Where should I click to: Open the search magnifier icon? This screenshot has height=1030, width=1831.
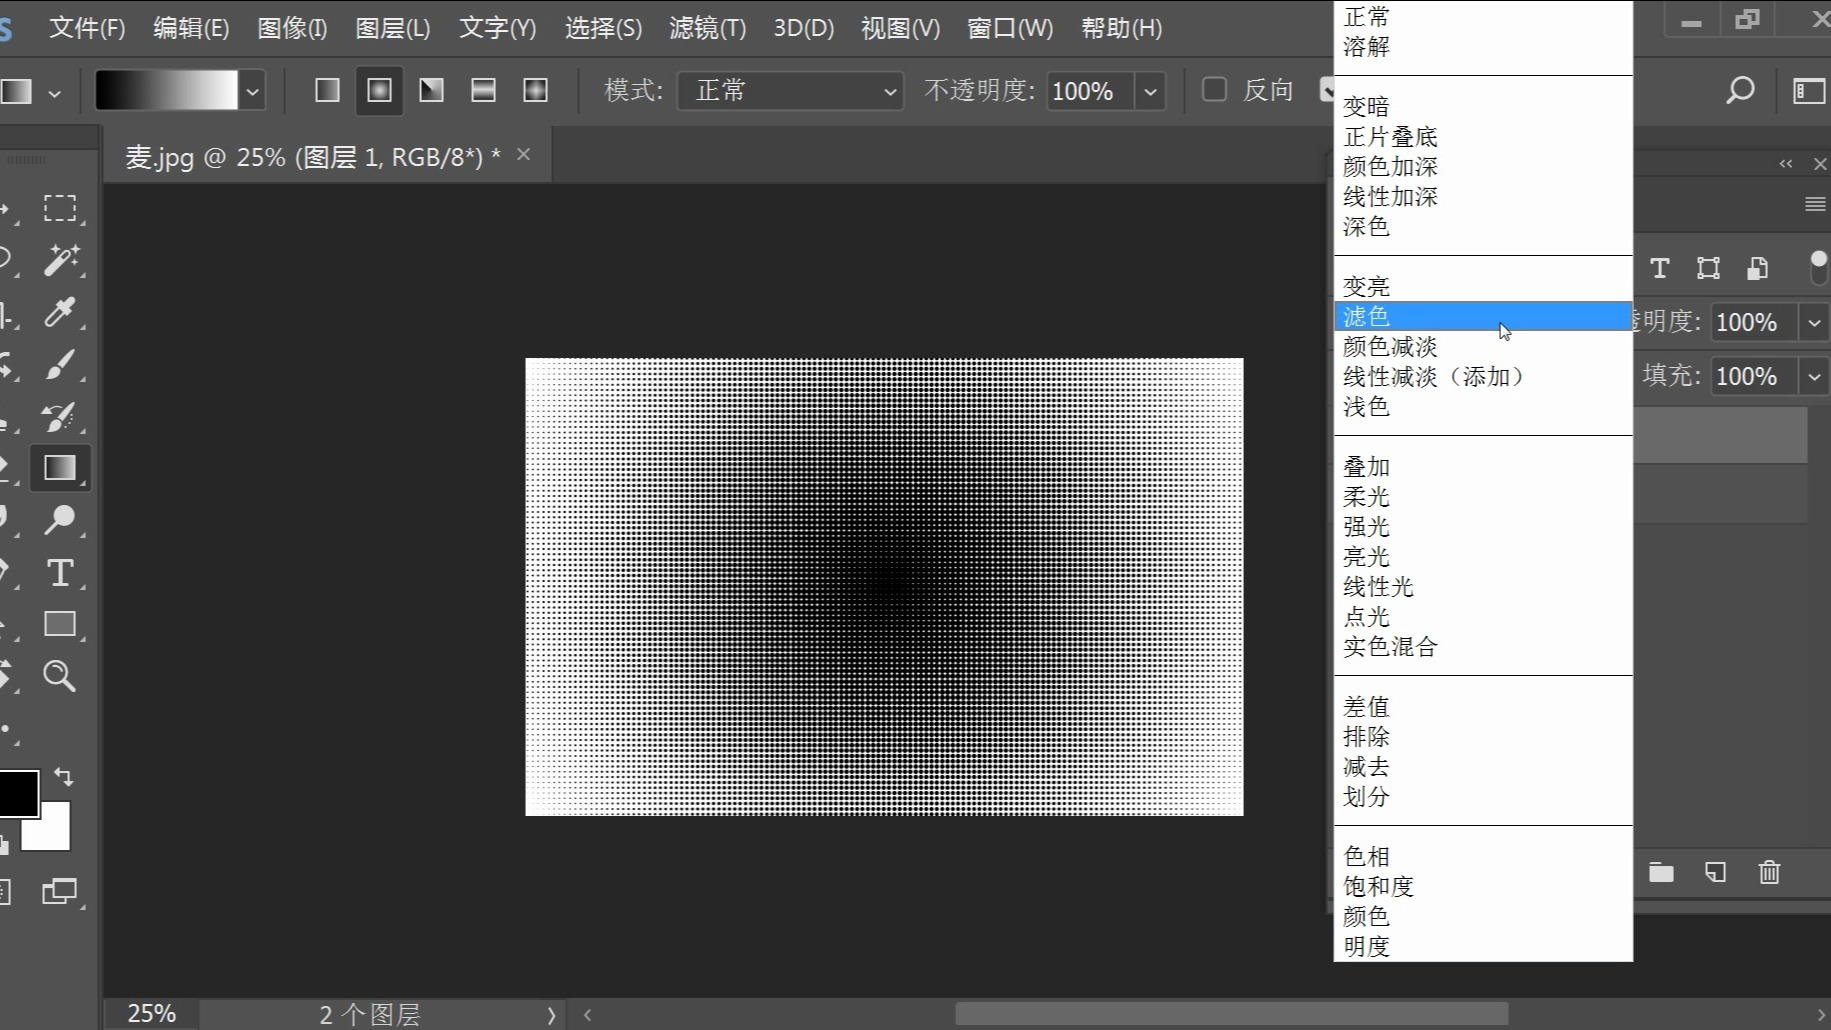pos(1740,91)
